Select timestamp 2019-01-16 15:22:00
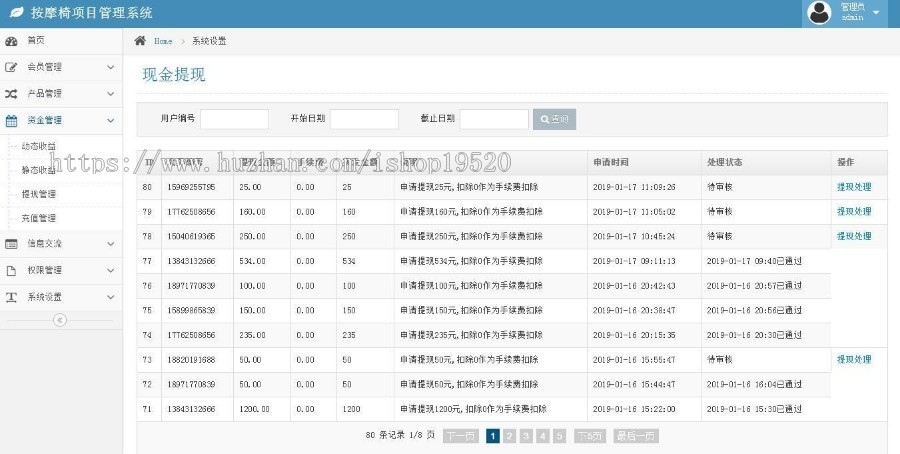This screenshot has height=454, width=900. (634, 409)
